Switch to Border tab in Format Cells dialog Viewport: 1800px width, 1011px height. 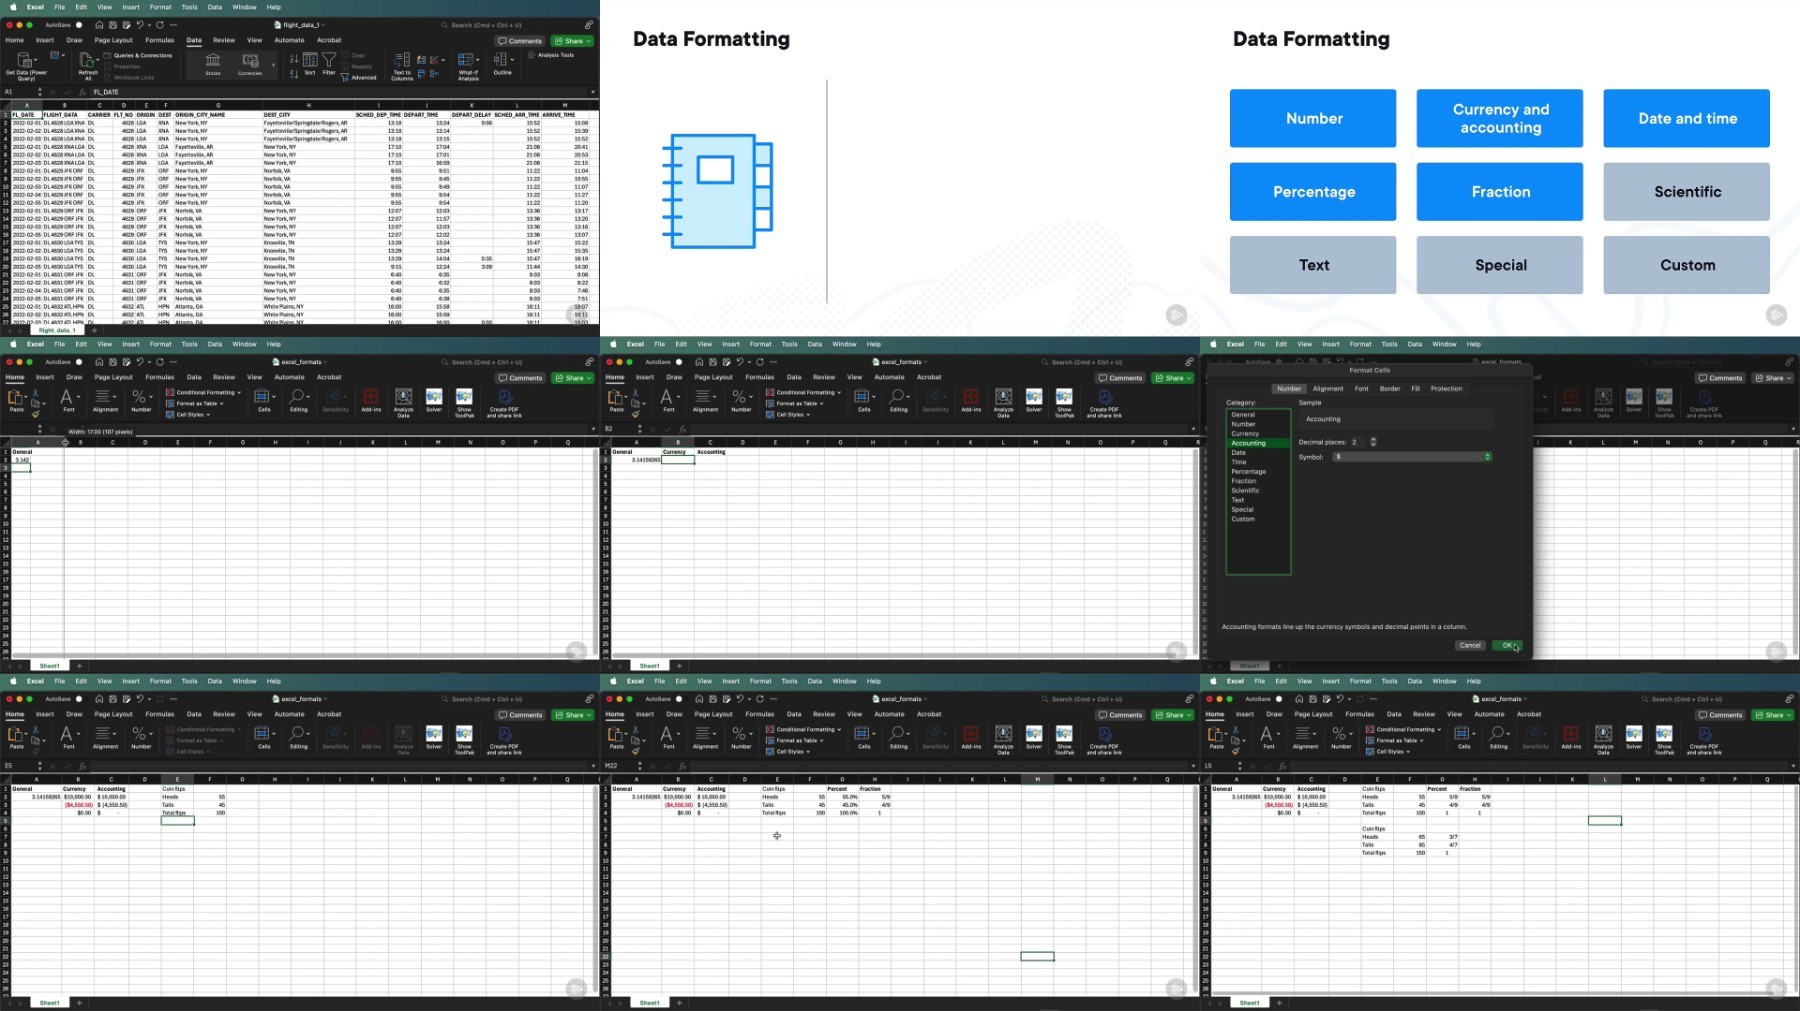pyautogui.click(x=1390, y=389)
